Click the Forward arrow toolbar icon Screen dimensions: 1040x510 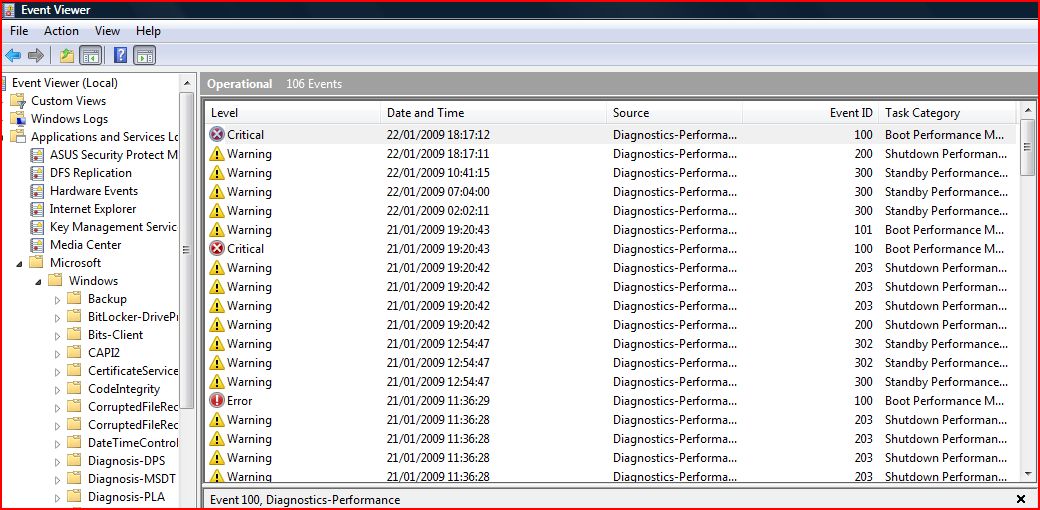36,56
